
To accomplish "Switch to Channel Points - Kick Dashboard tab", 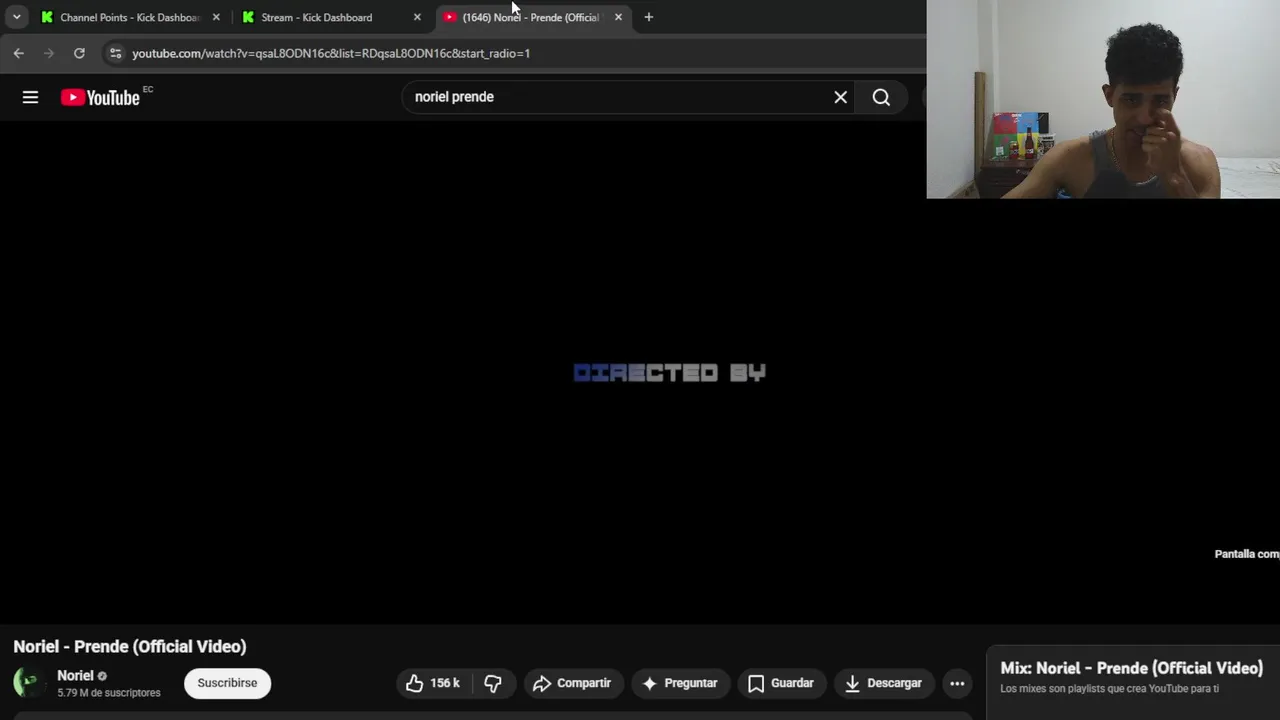I will (129, 17).
